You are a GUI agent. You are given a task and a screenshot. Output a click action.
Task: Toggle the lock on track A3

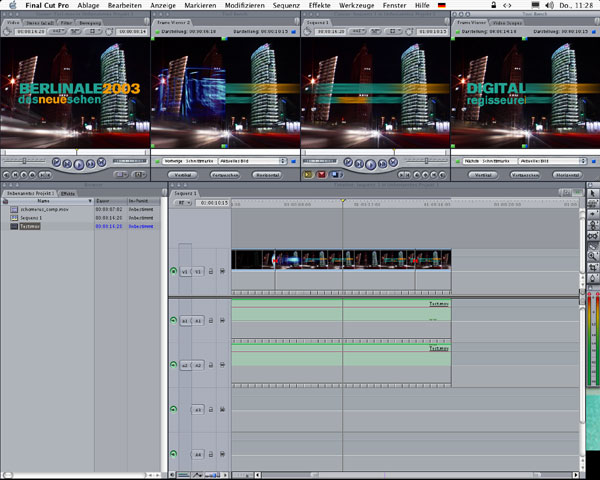click(x=211, y=410)
